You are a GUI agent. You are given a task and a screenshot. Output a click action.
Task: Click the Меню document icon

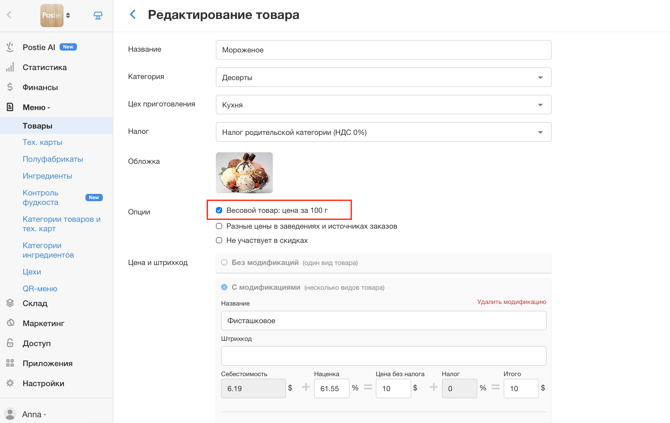[x=10, y=107]
